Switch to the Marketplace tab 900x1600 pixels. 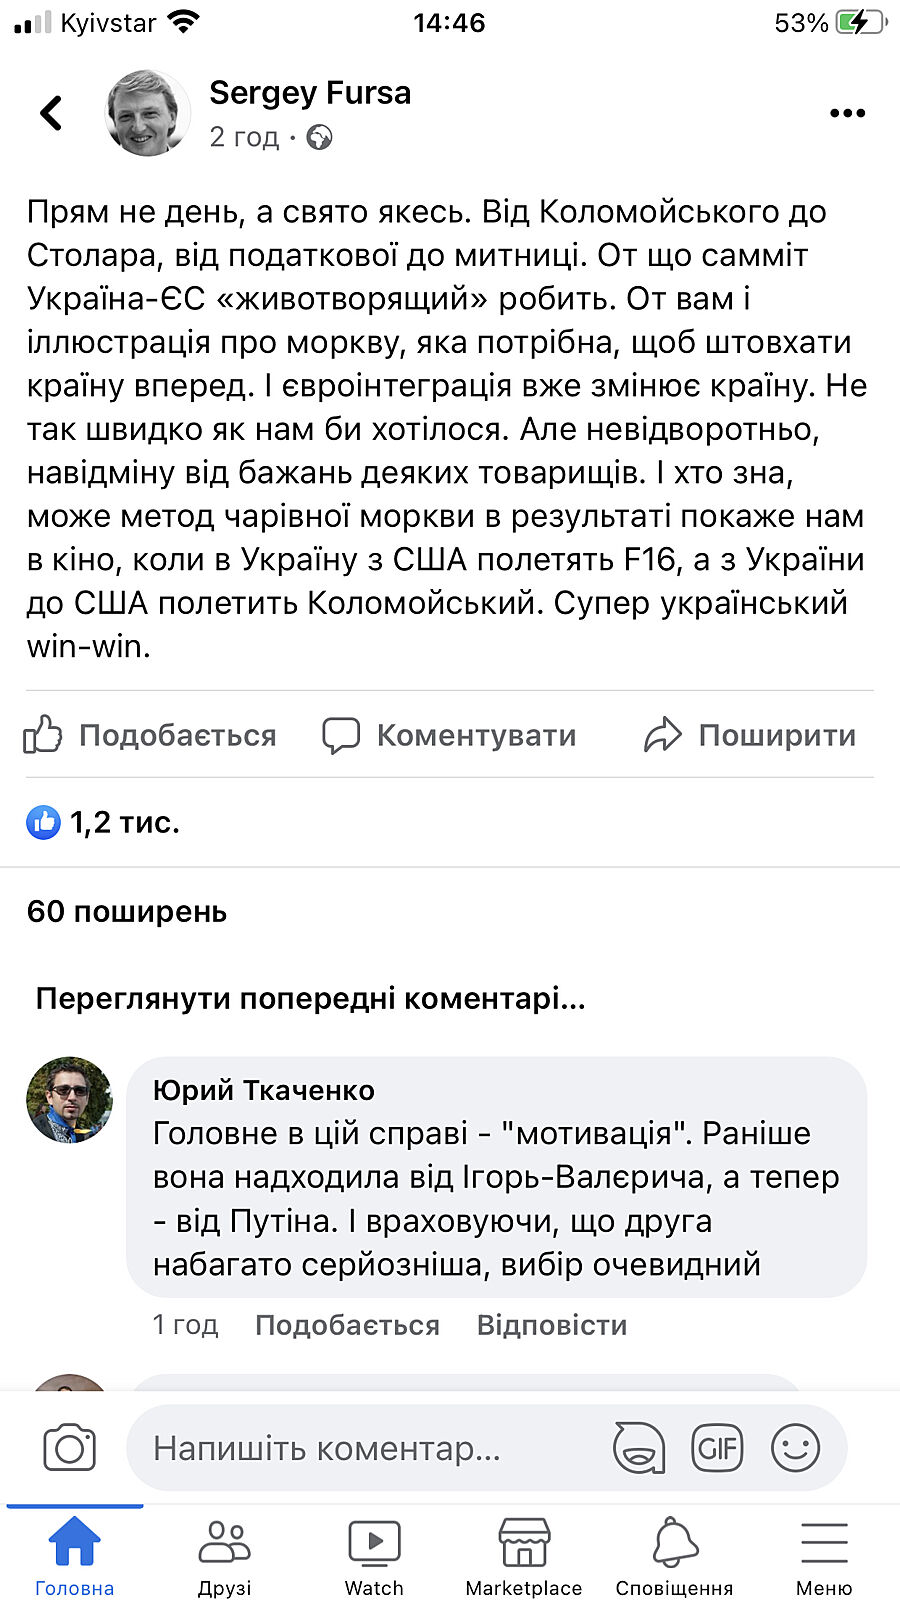pyautogui.click(x=524, y=1556)
